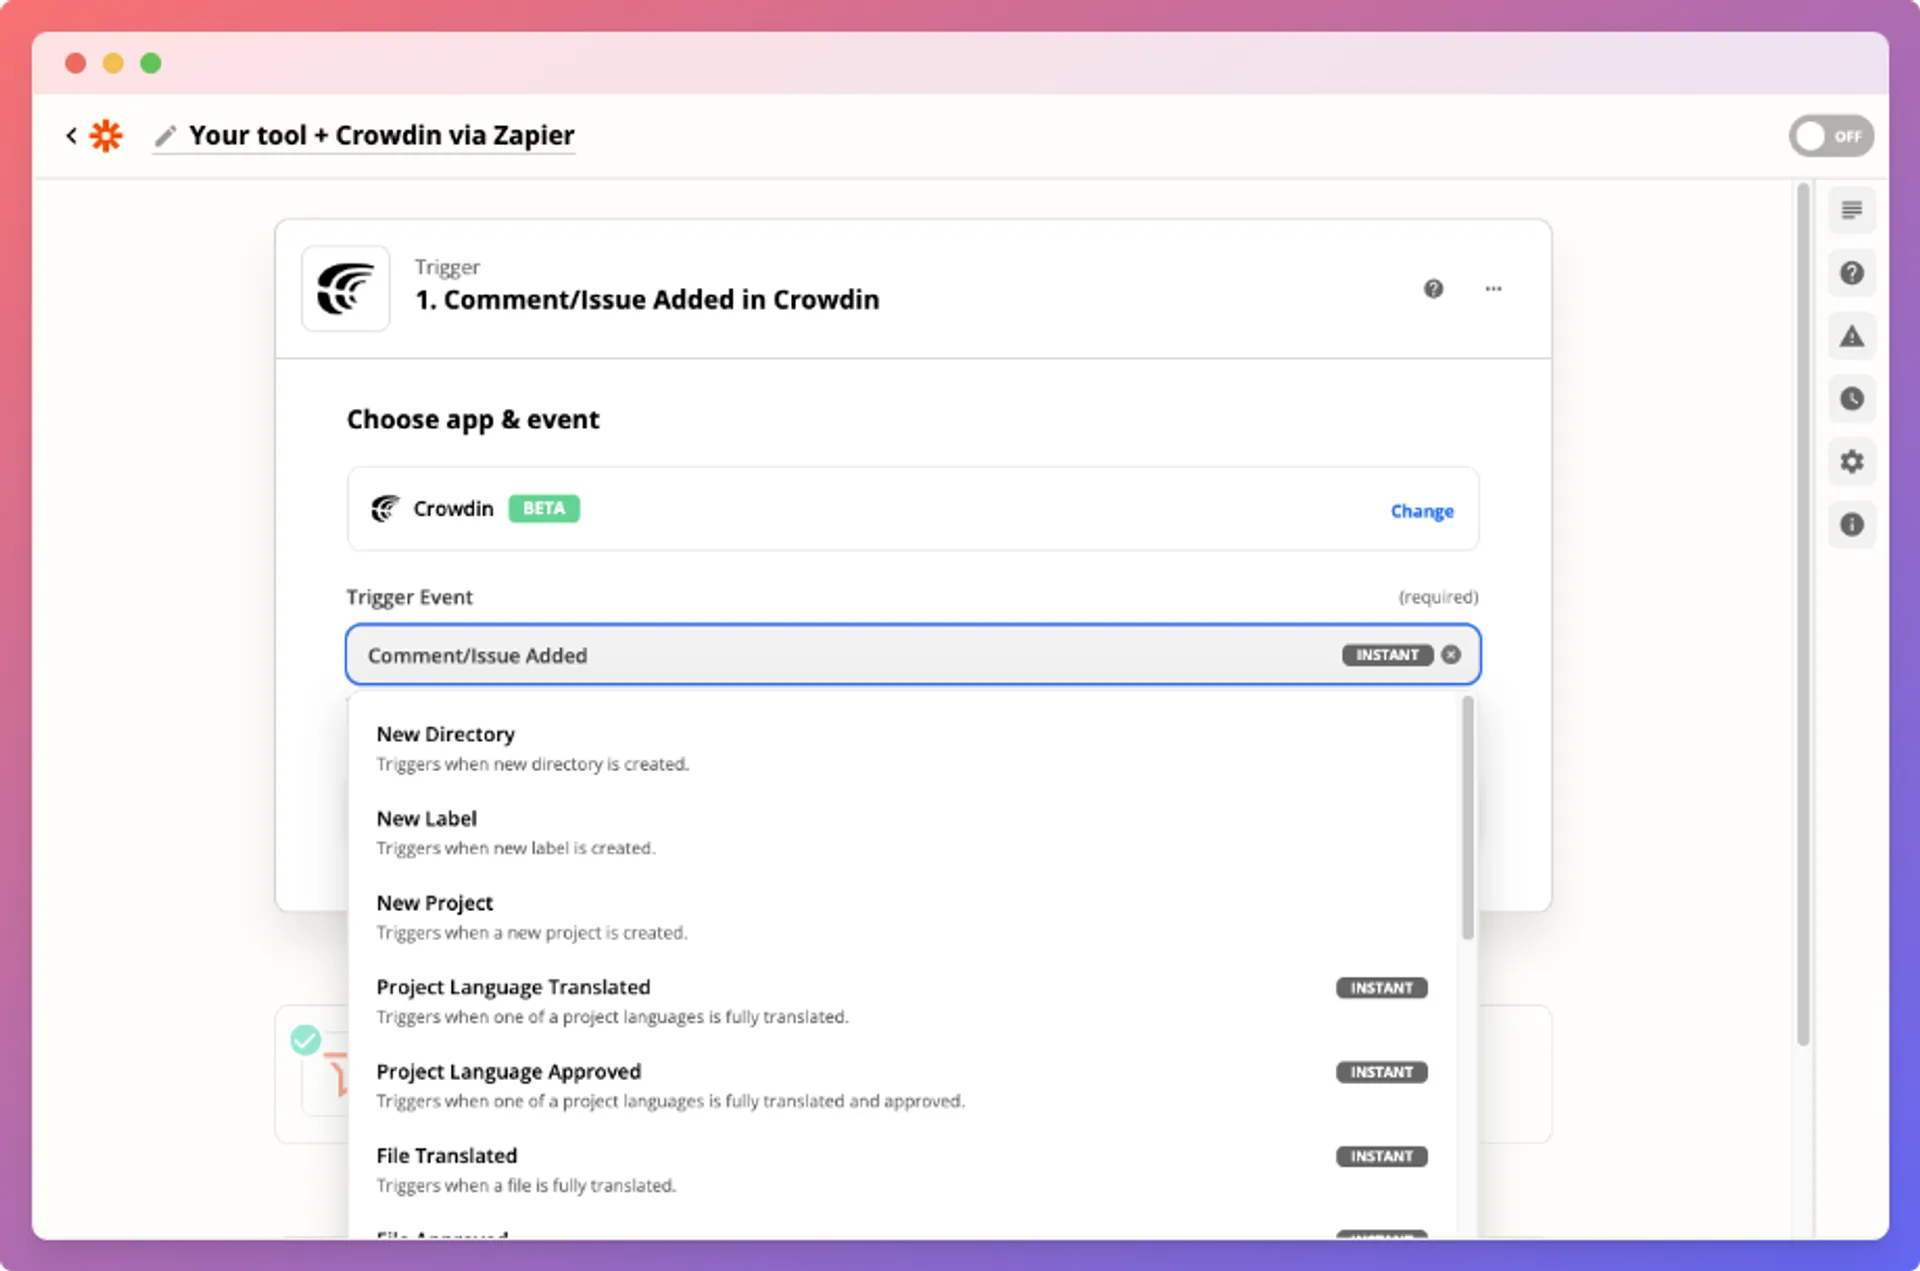Click INSTANT badge in Trigger Event field
The image size is (1920, 1271).
(1387, 655)
